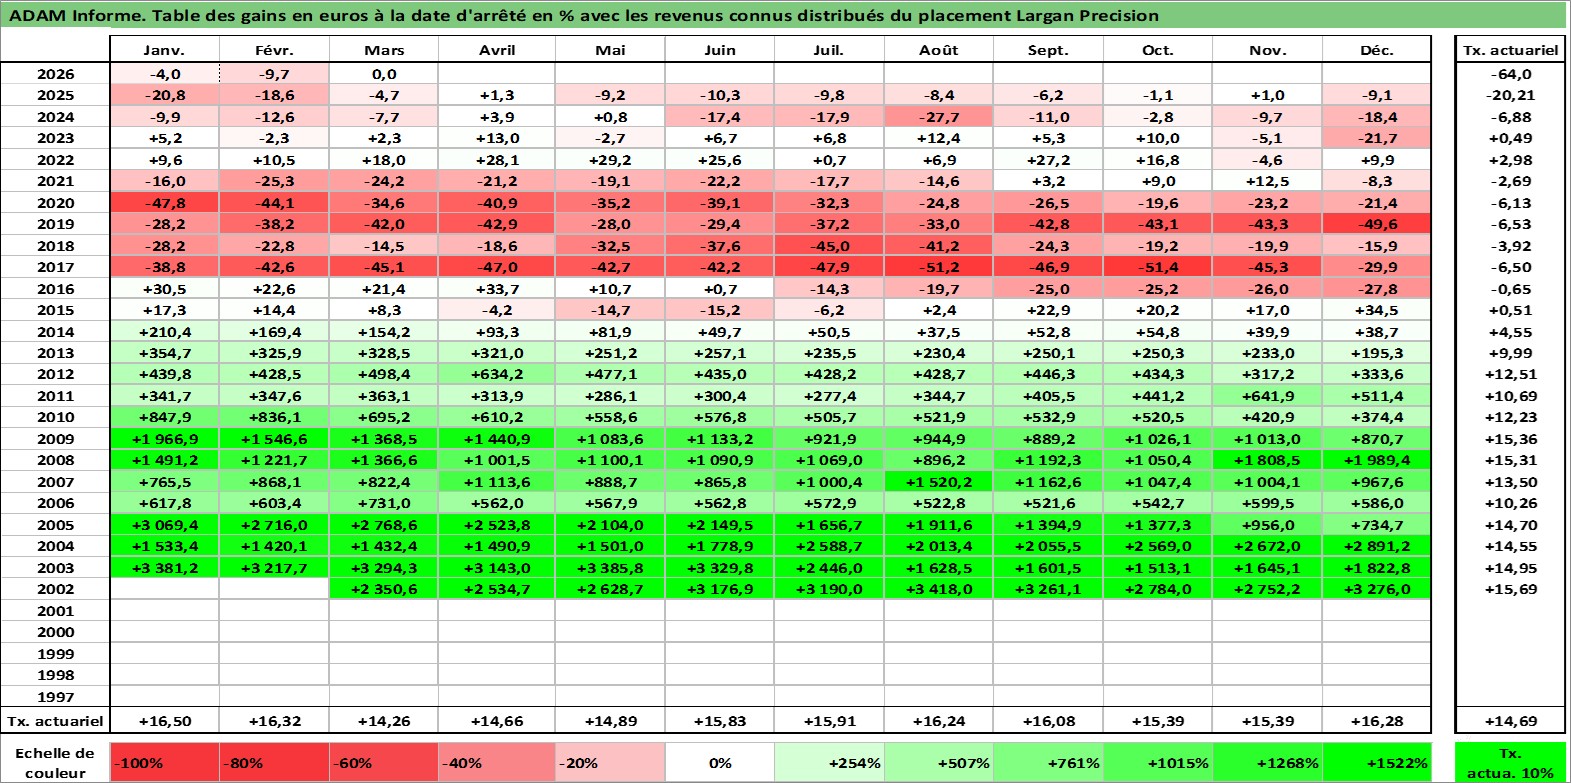Select the Juin column header
The image size is (1571, 783).
719,50
